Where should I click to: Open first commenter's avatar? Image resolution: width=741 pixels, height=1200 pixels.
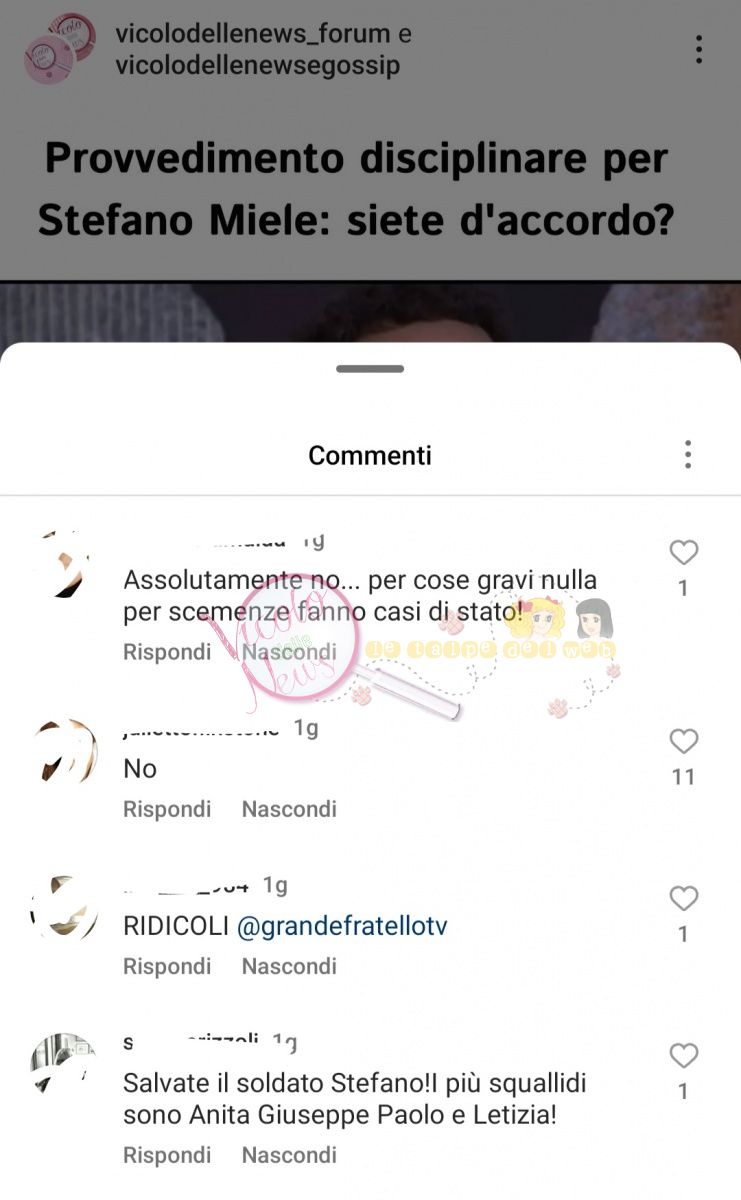pos(63,566)
